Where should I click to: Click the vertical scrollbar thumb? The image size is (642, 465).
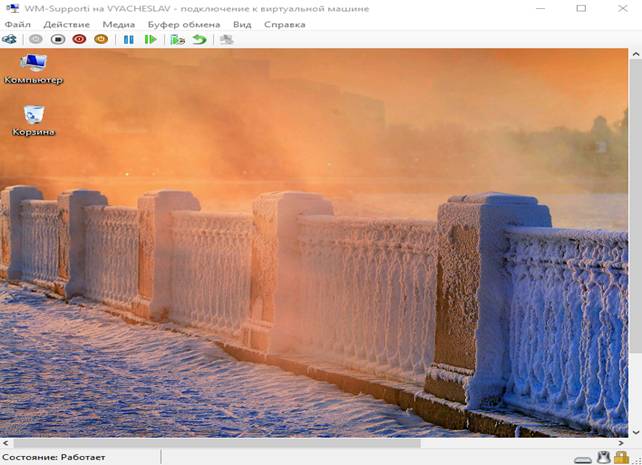point(635,205)
